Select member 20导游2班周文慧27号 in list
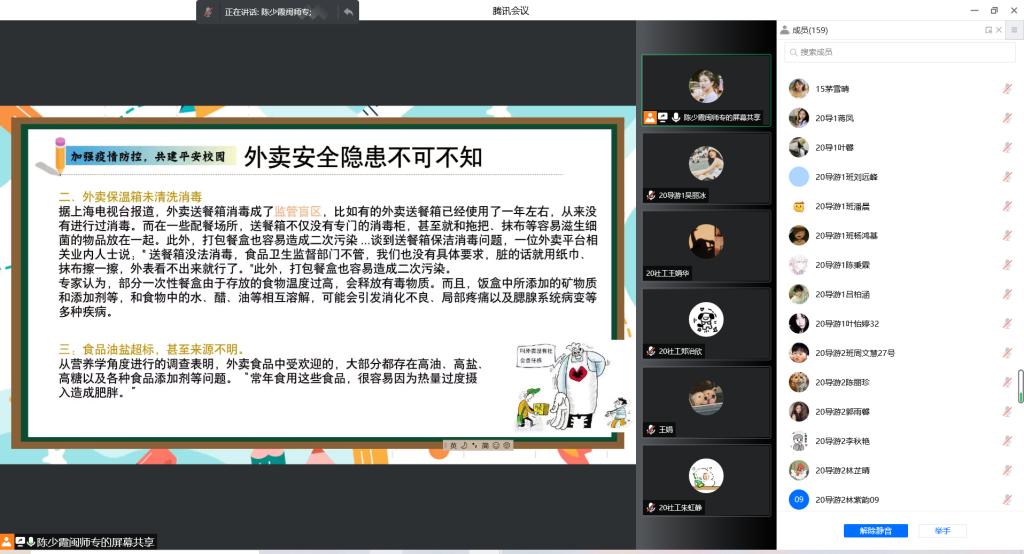 (x=855, y=353)
